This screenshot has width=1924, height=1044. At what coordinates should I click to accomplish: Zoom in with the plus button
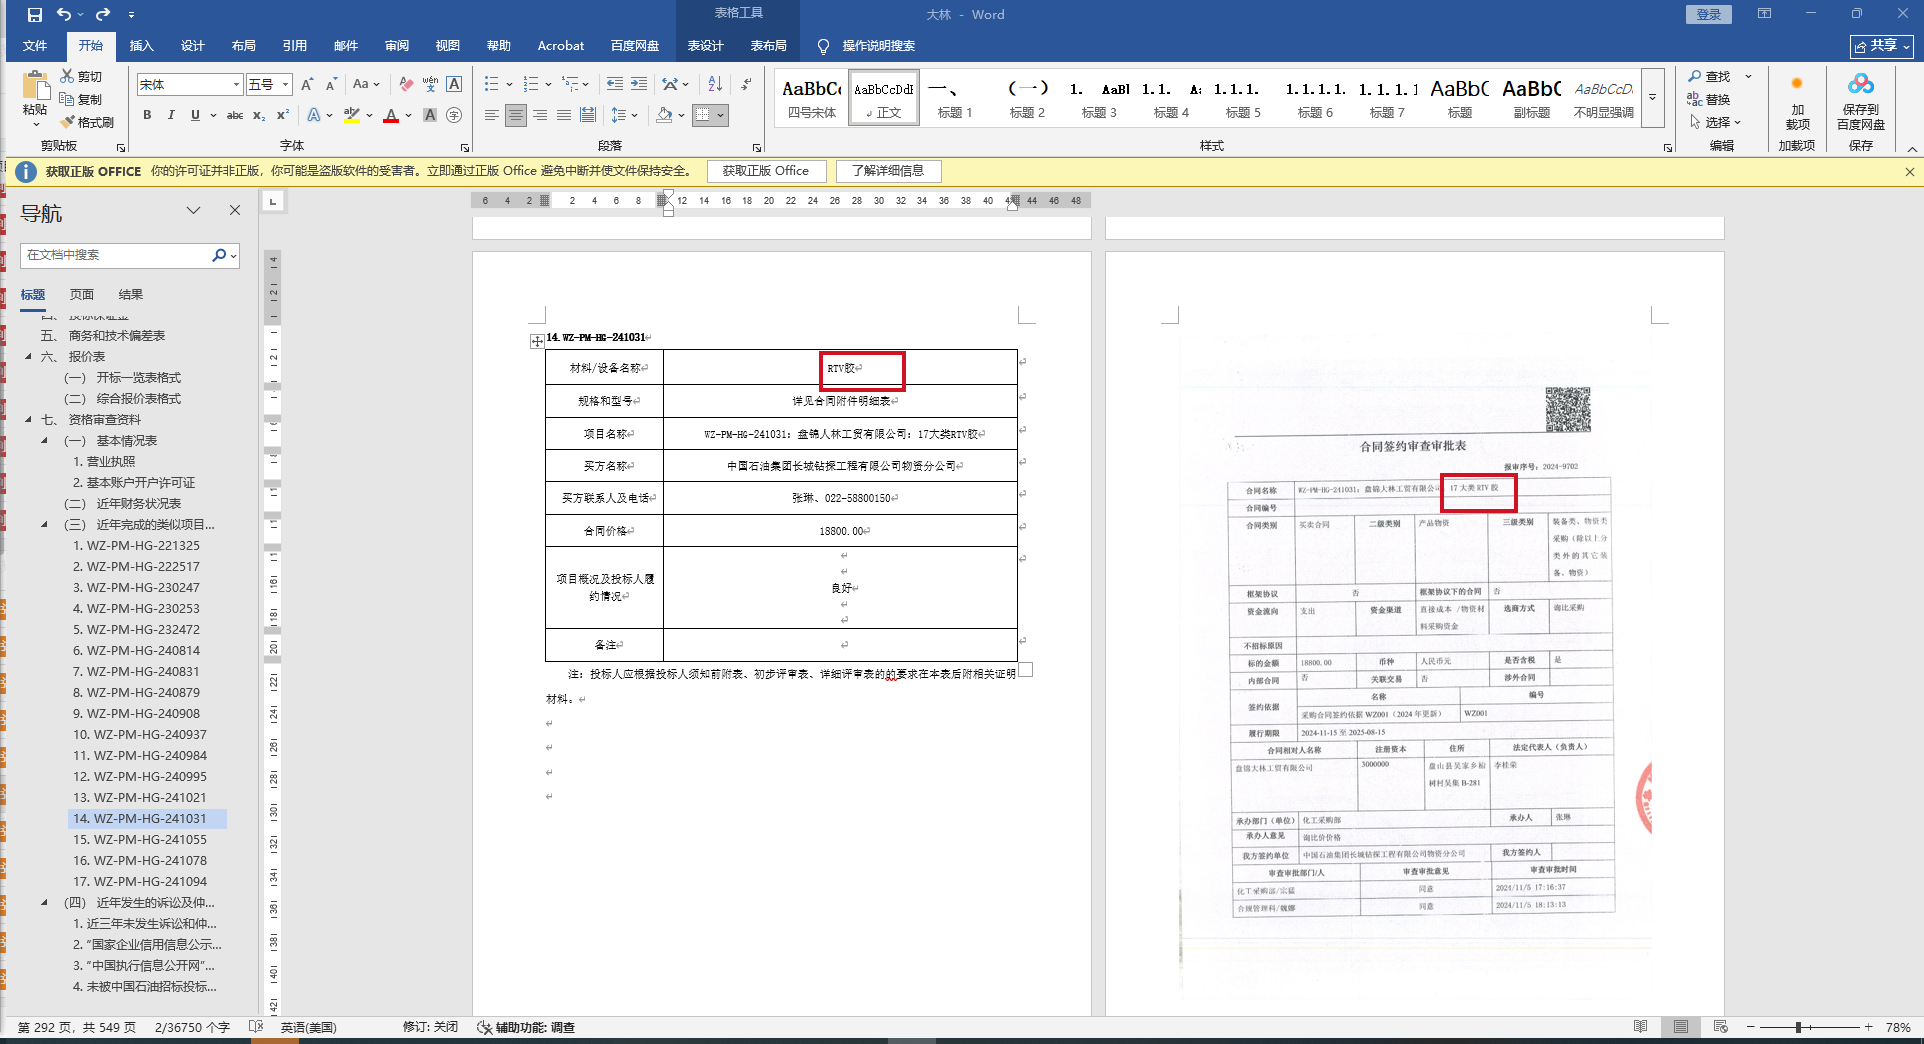pos(1868,1027)
